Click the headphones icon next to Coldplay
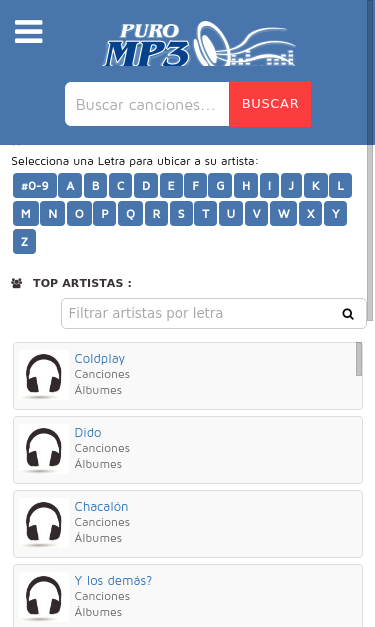Screen dimensions: 375x627 pos(44,375)
